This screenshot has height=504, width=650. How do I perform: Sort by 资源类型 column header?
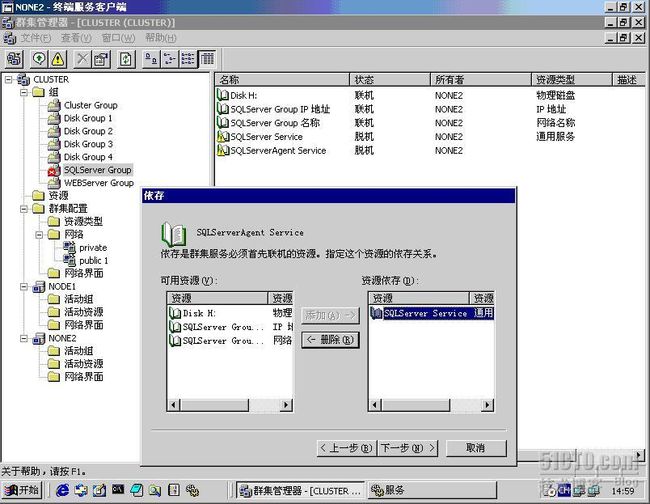[x=572, y=80]
